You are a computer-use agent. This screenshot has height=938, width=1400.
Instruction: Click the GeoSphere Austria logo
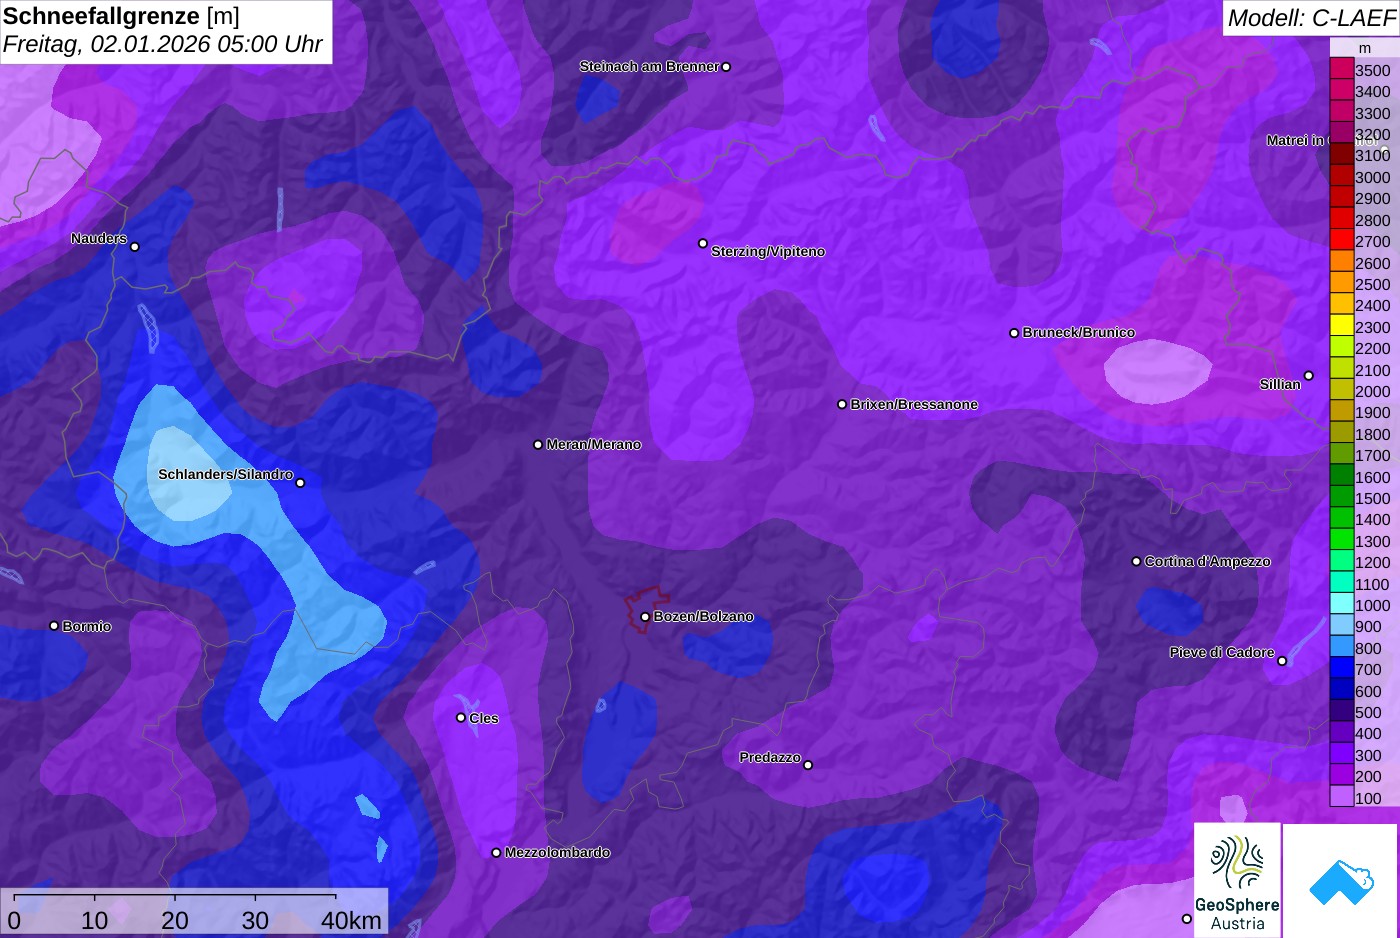click(x=1237, y=880)
